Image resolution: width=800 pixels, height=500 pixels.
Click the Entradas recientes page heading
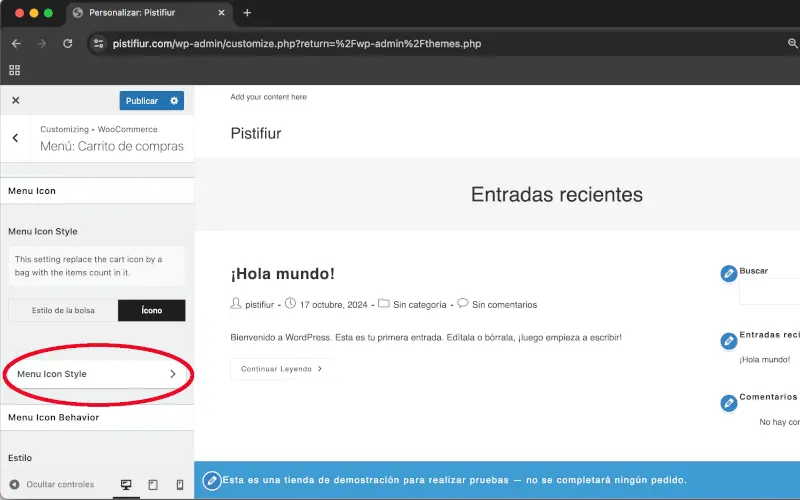click(557, 194)
